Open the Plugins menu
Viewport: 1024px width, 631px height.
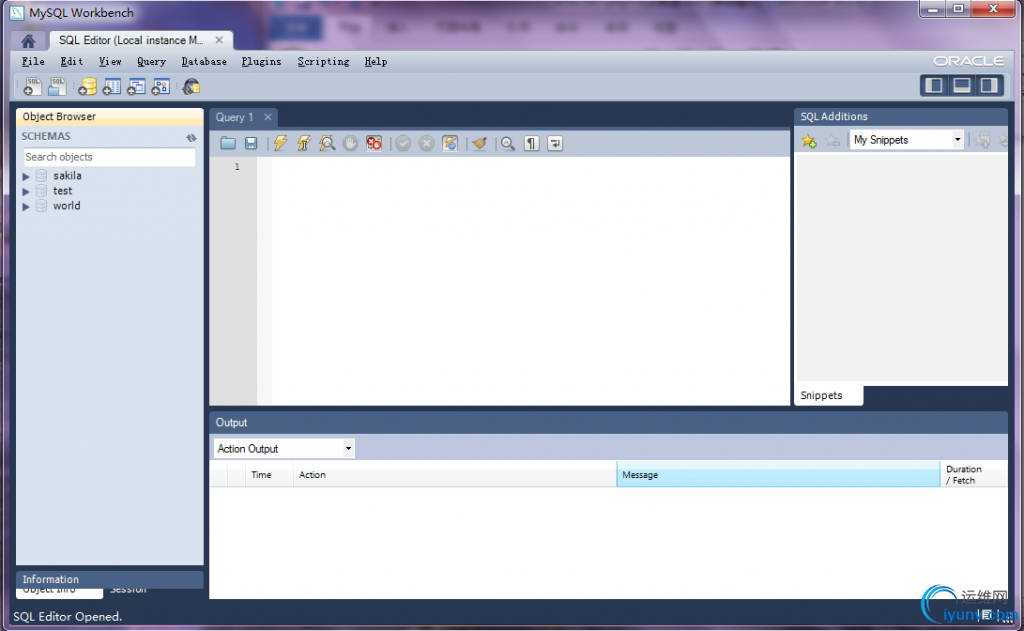click(x=261, y=61)
